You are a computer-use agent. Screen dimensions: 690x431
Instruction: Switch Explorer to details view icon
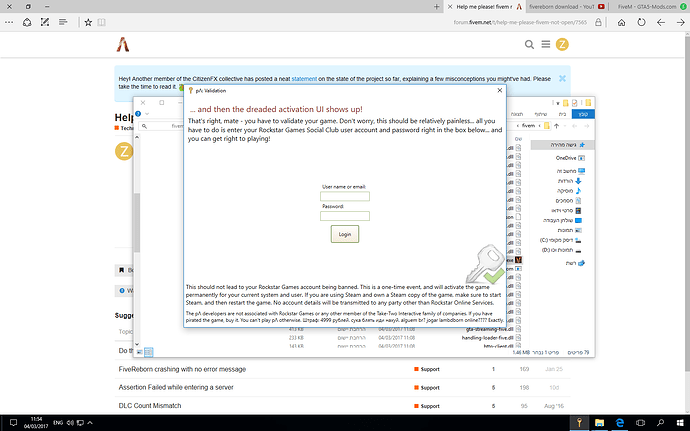[148, 352]
